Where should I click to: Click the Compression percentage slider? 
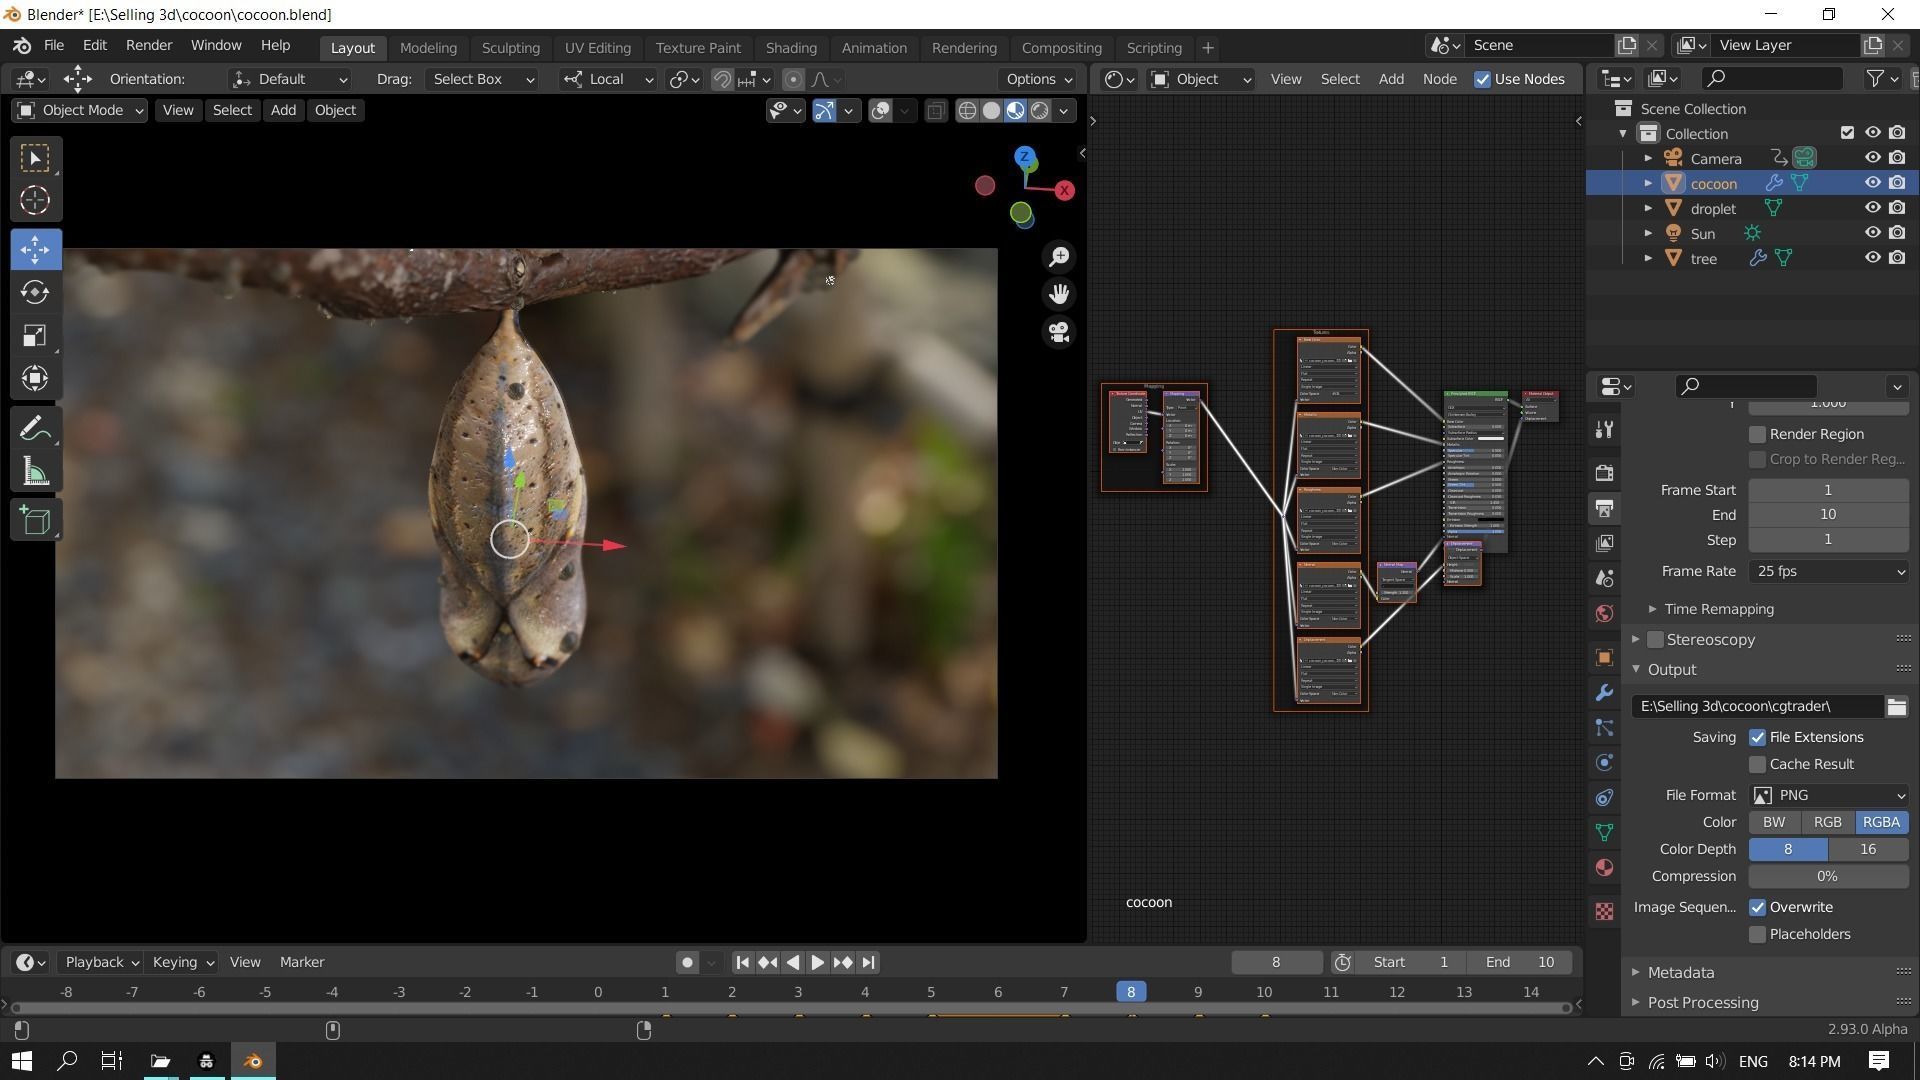pyautogui.click(x=1827, y=876)
